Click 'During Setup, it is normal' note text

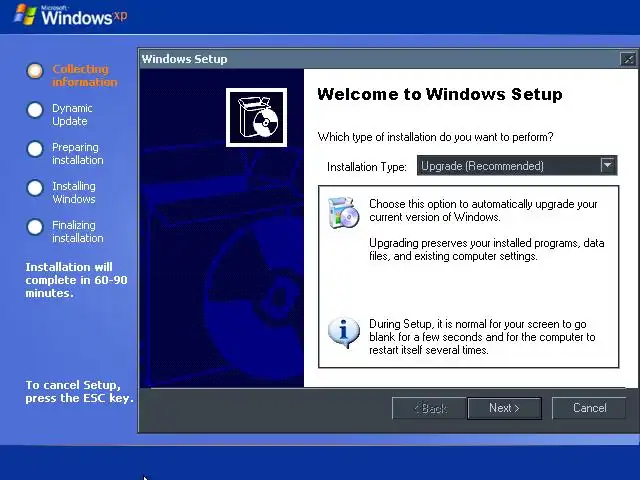[x=482, y=337]
